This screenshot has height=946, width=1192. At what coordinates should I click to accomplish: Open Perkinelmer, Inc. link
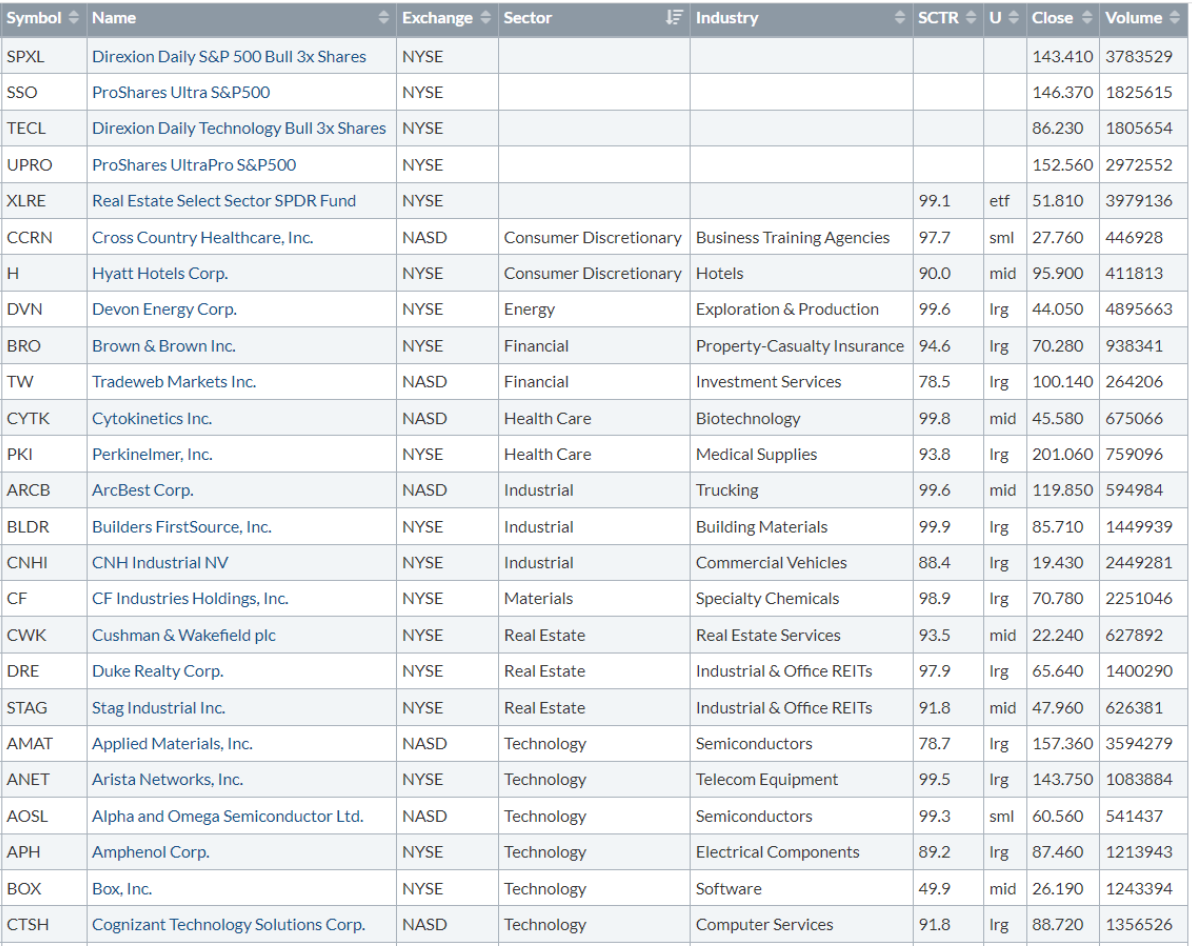click(x=152, y=454)
